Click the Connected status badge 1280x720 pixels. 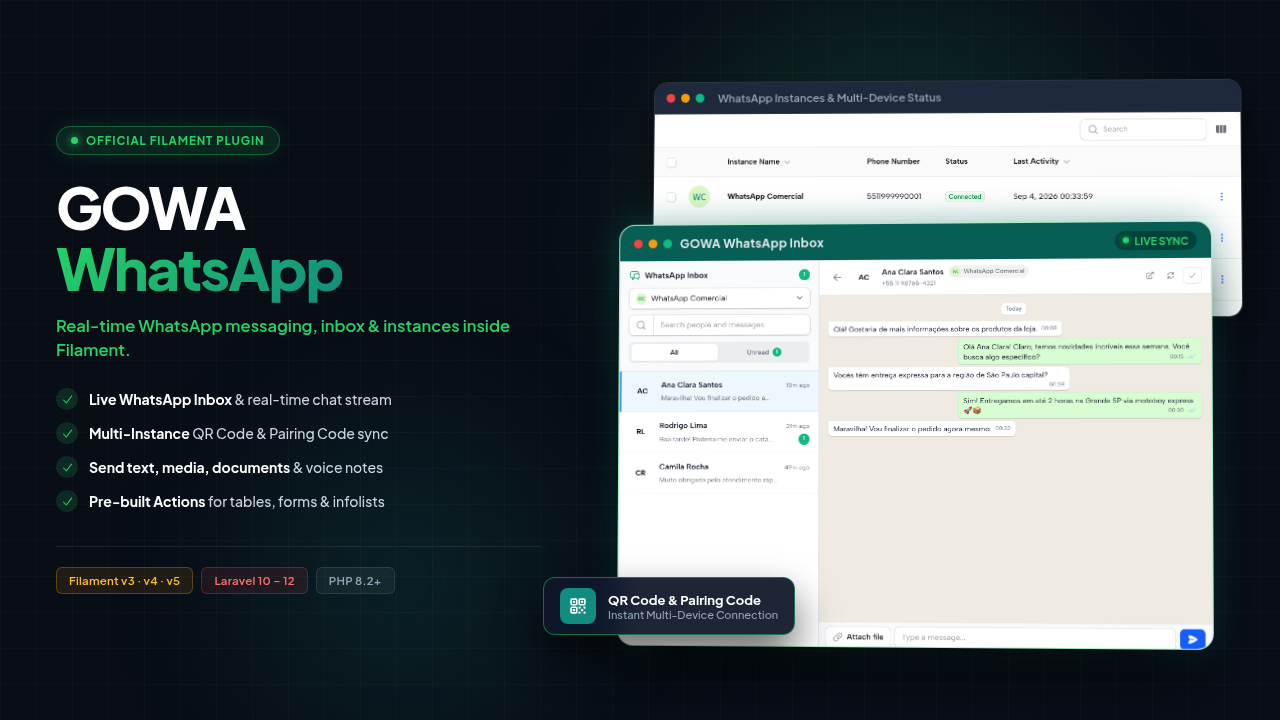[965, 197]
